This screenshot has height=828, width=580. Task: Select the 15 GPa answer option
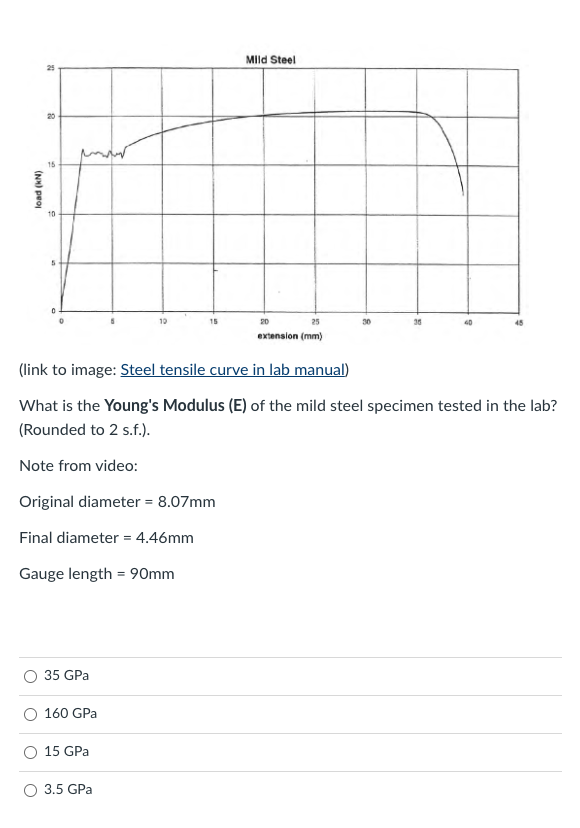point(66,752)
